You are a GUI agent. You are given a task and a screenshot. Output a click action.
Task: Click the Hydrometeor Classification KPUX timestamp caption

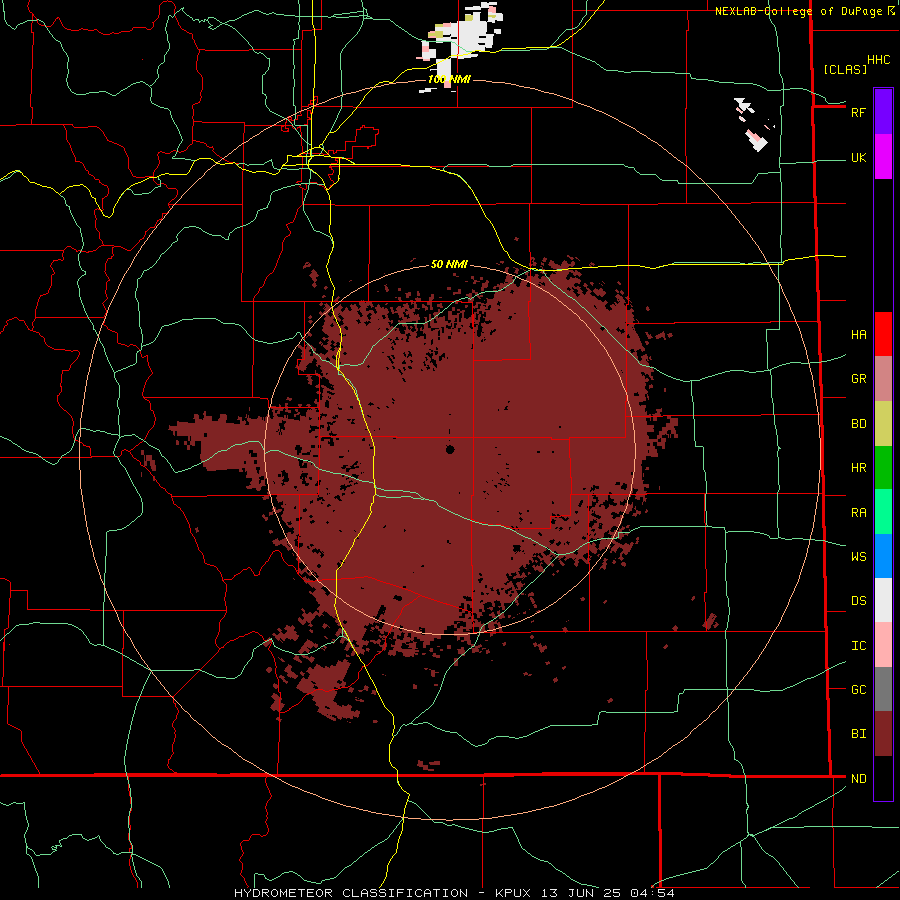tap(454, 893)
